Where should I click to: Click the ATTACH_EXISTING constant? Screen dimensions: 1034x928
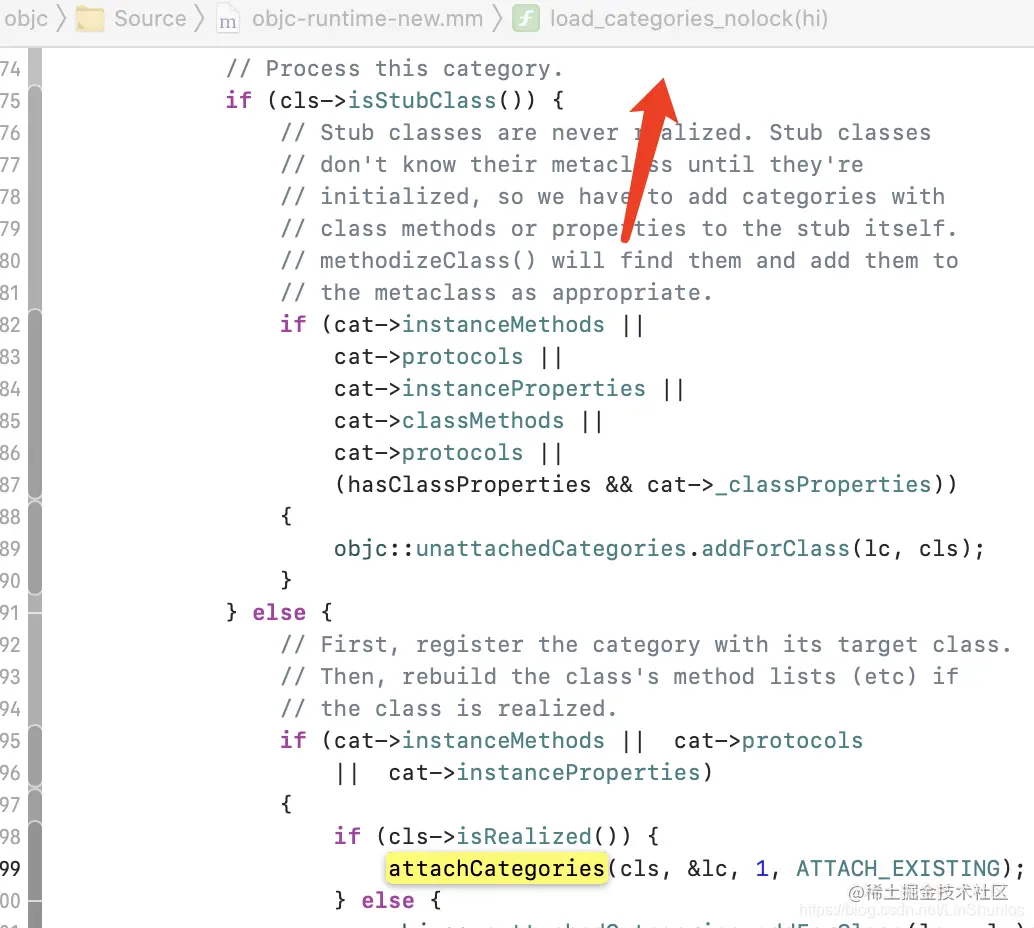[898, 869]
